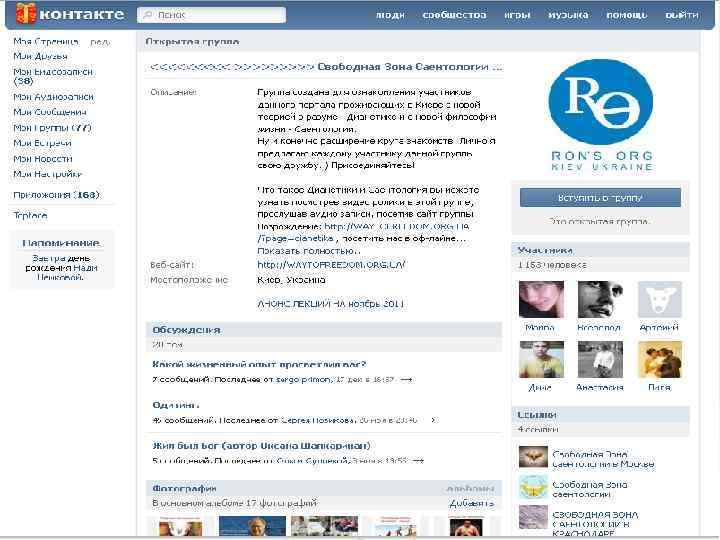Open topic Жил был Бог
Screen dimensions: 720x540
(x=261, y=446)
